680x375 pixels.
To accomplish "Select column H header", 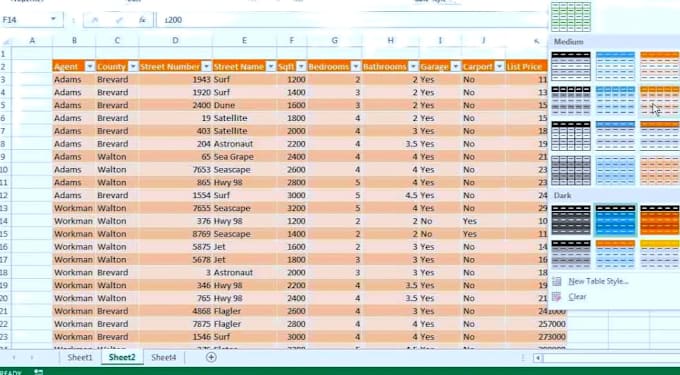I will click(x=390, y=40).
